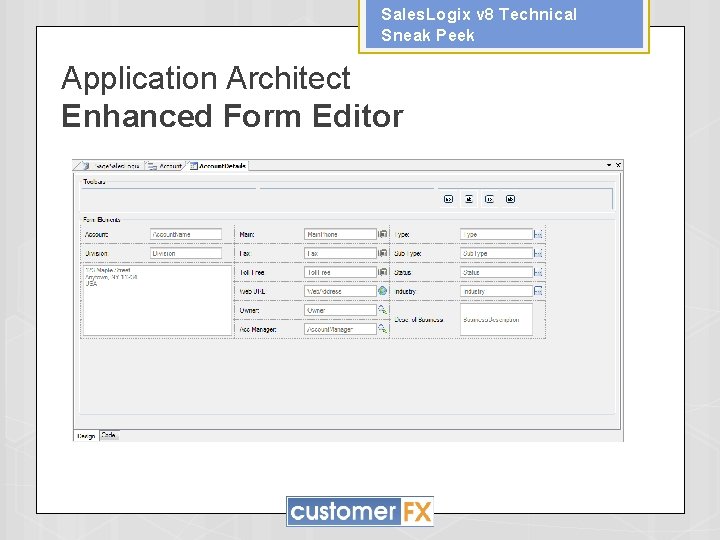The width and height of the screenshot is (720, 540).
Task: Switch to the first SalesLogix tab
Action: click(112, 166)
